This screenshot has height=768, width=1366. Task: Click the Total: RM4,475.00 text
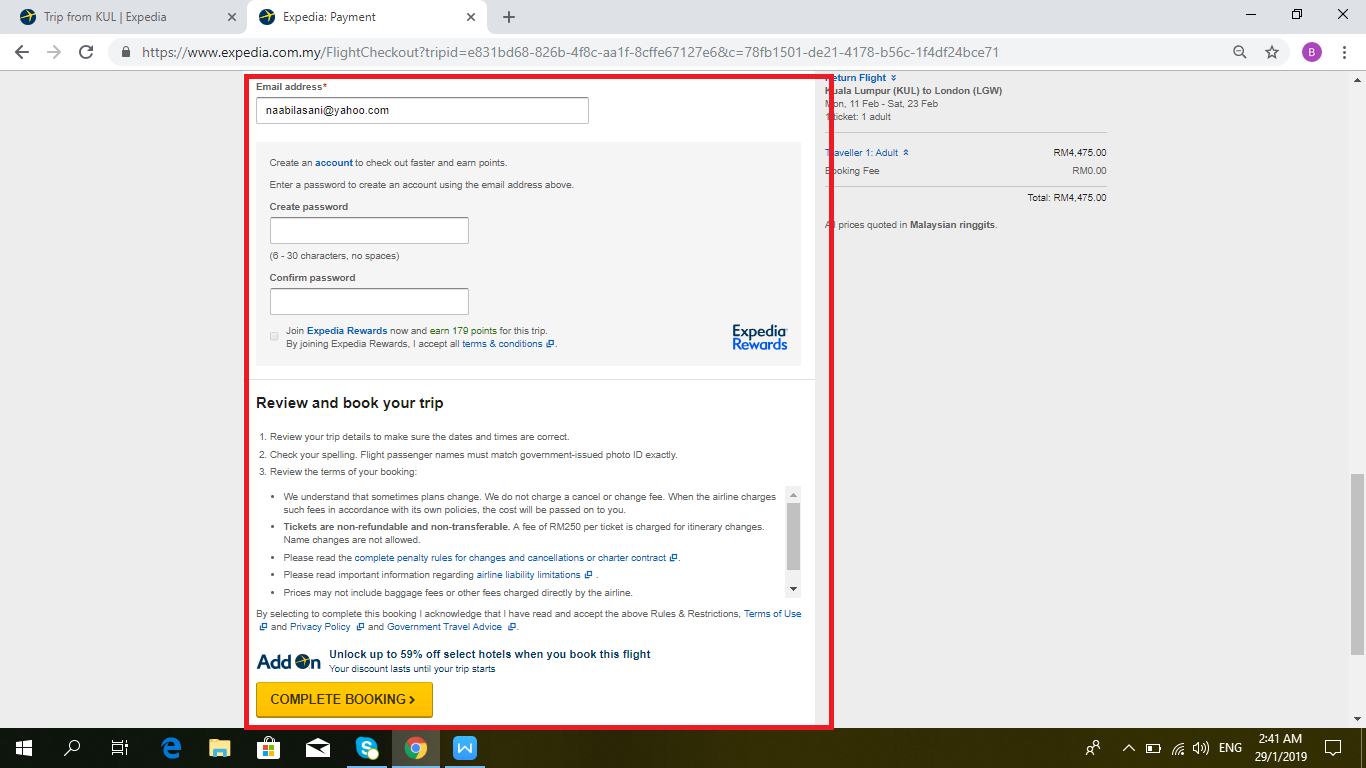click(1067, 198)
